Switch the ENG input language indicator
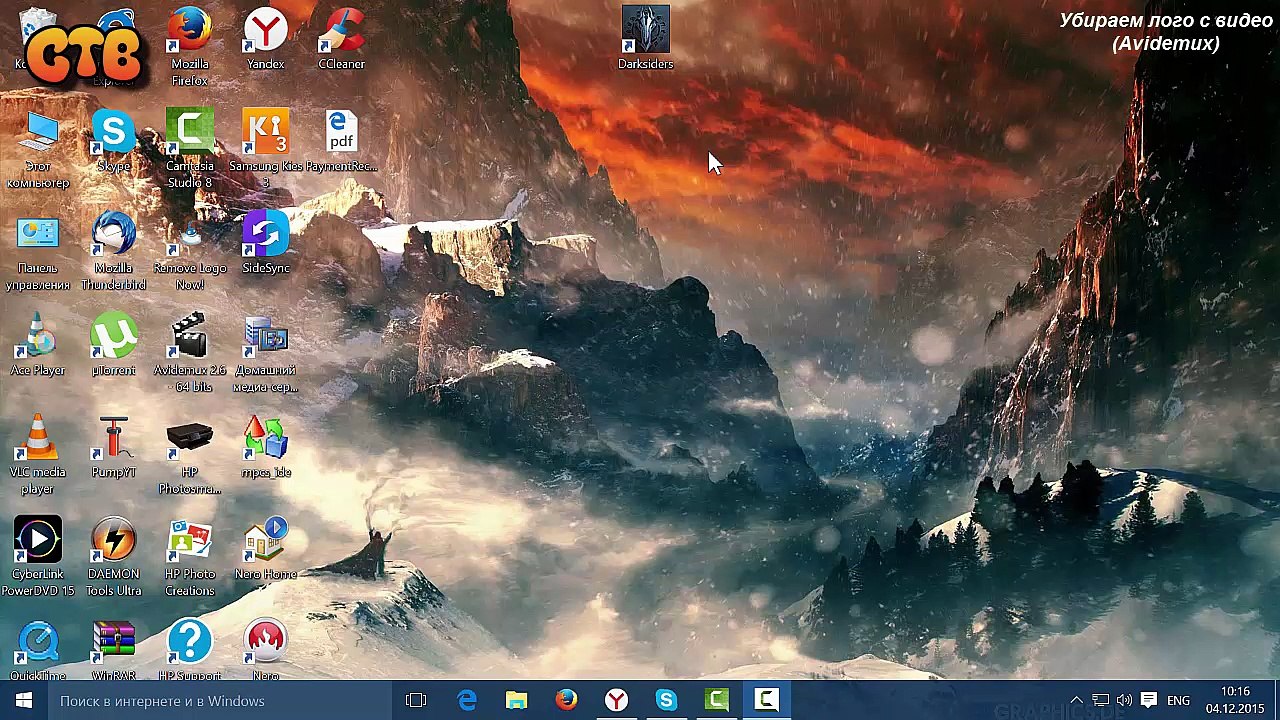1280x720 pixels. 1178,700
